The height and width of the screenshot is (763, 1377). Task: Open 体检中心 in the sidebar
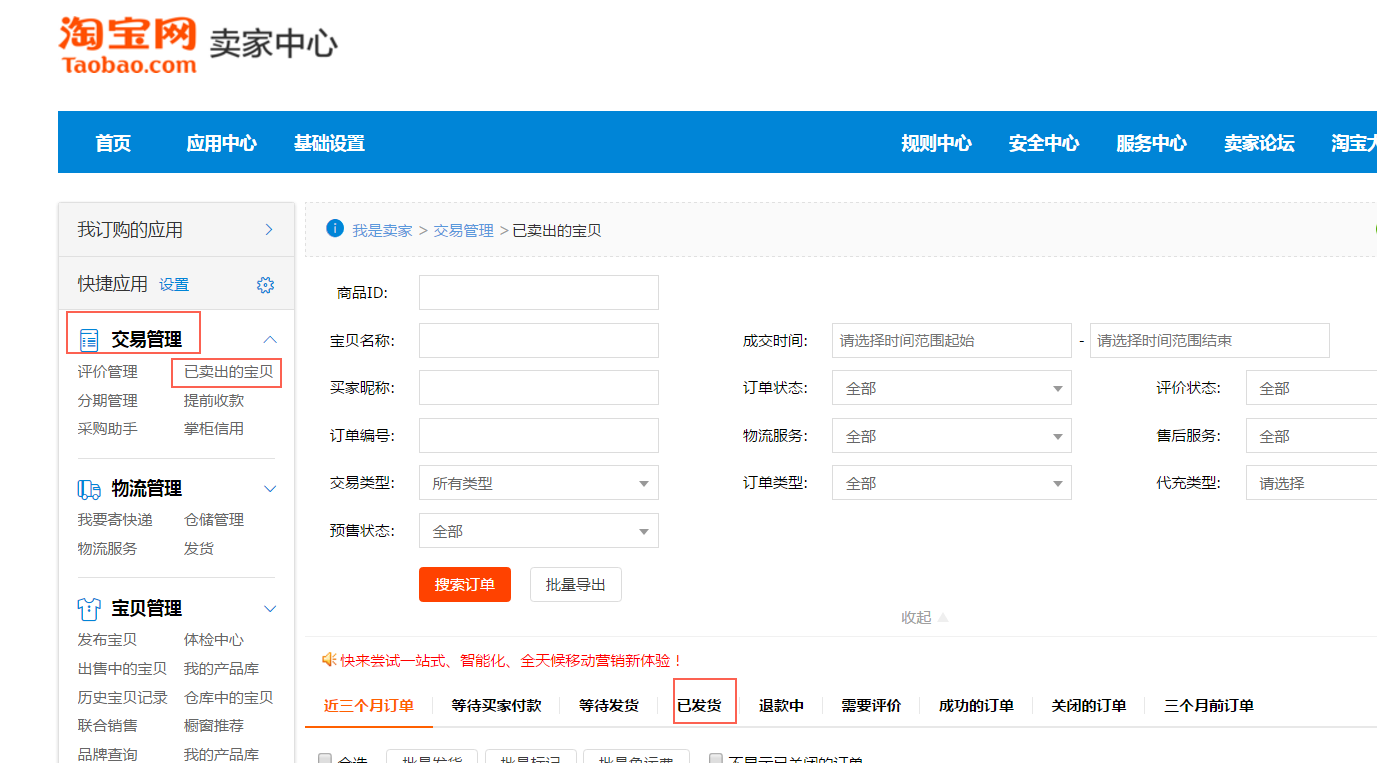click(x=214, y=640)
